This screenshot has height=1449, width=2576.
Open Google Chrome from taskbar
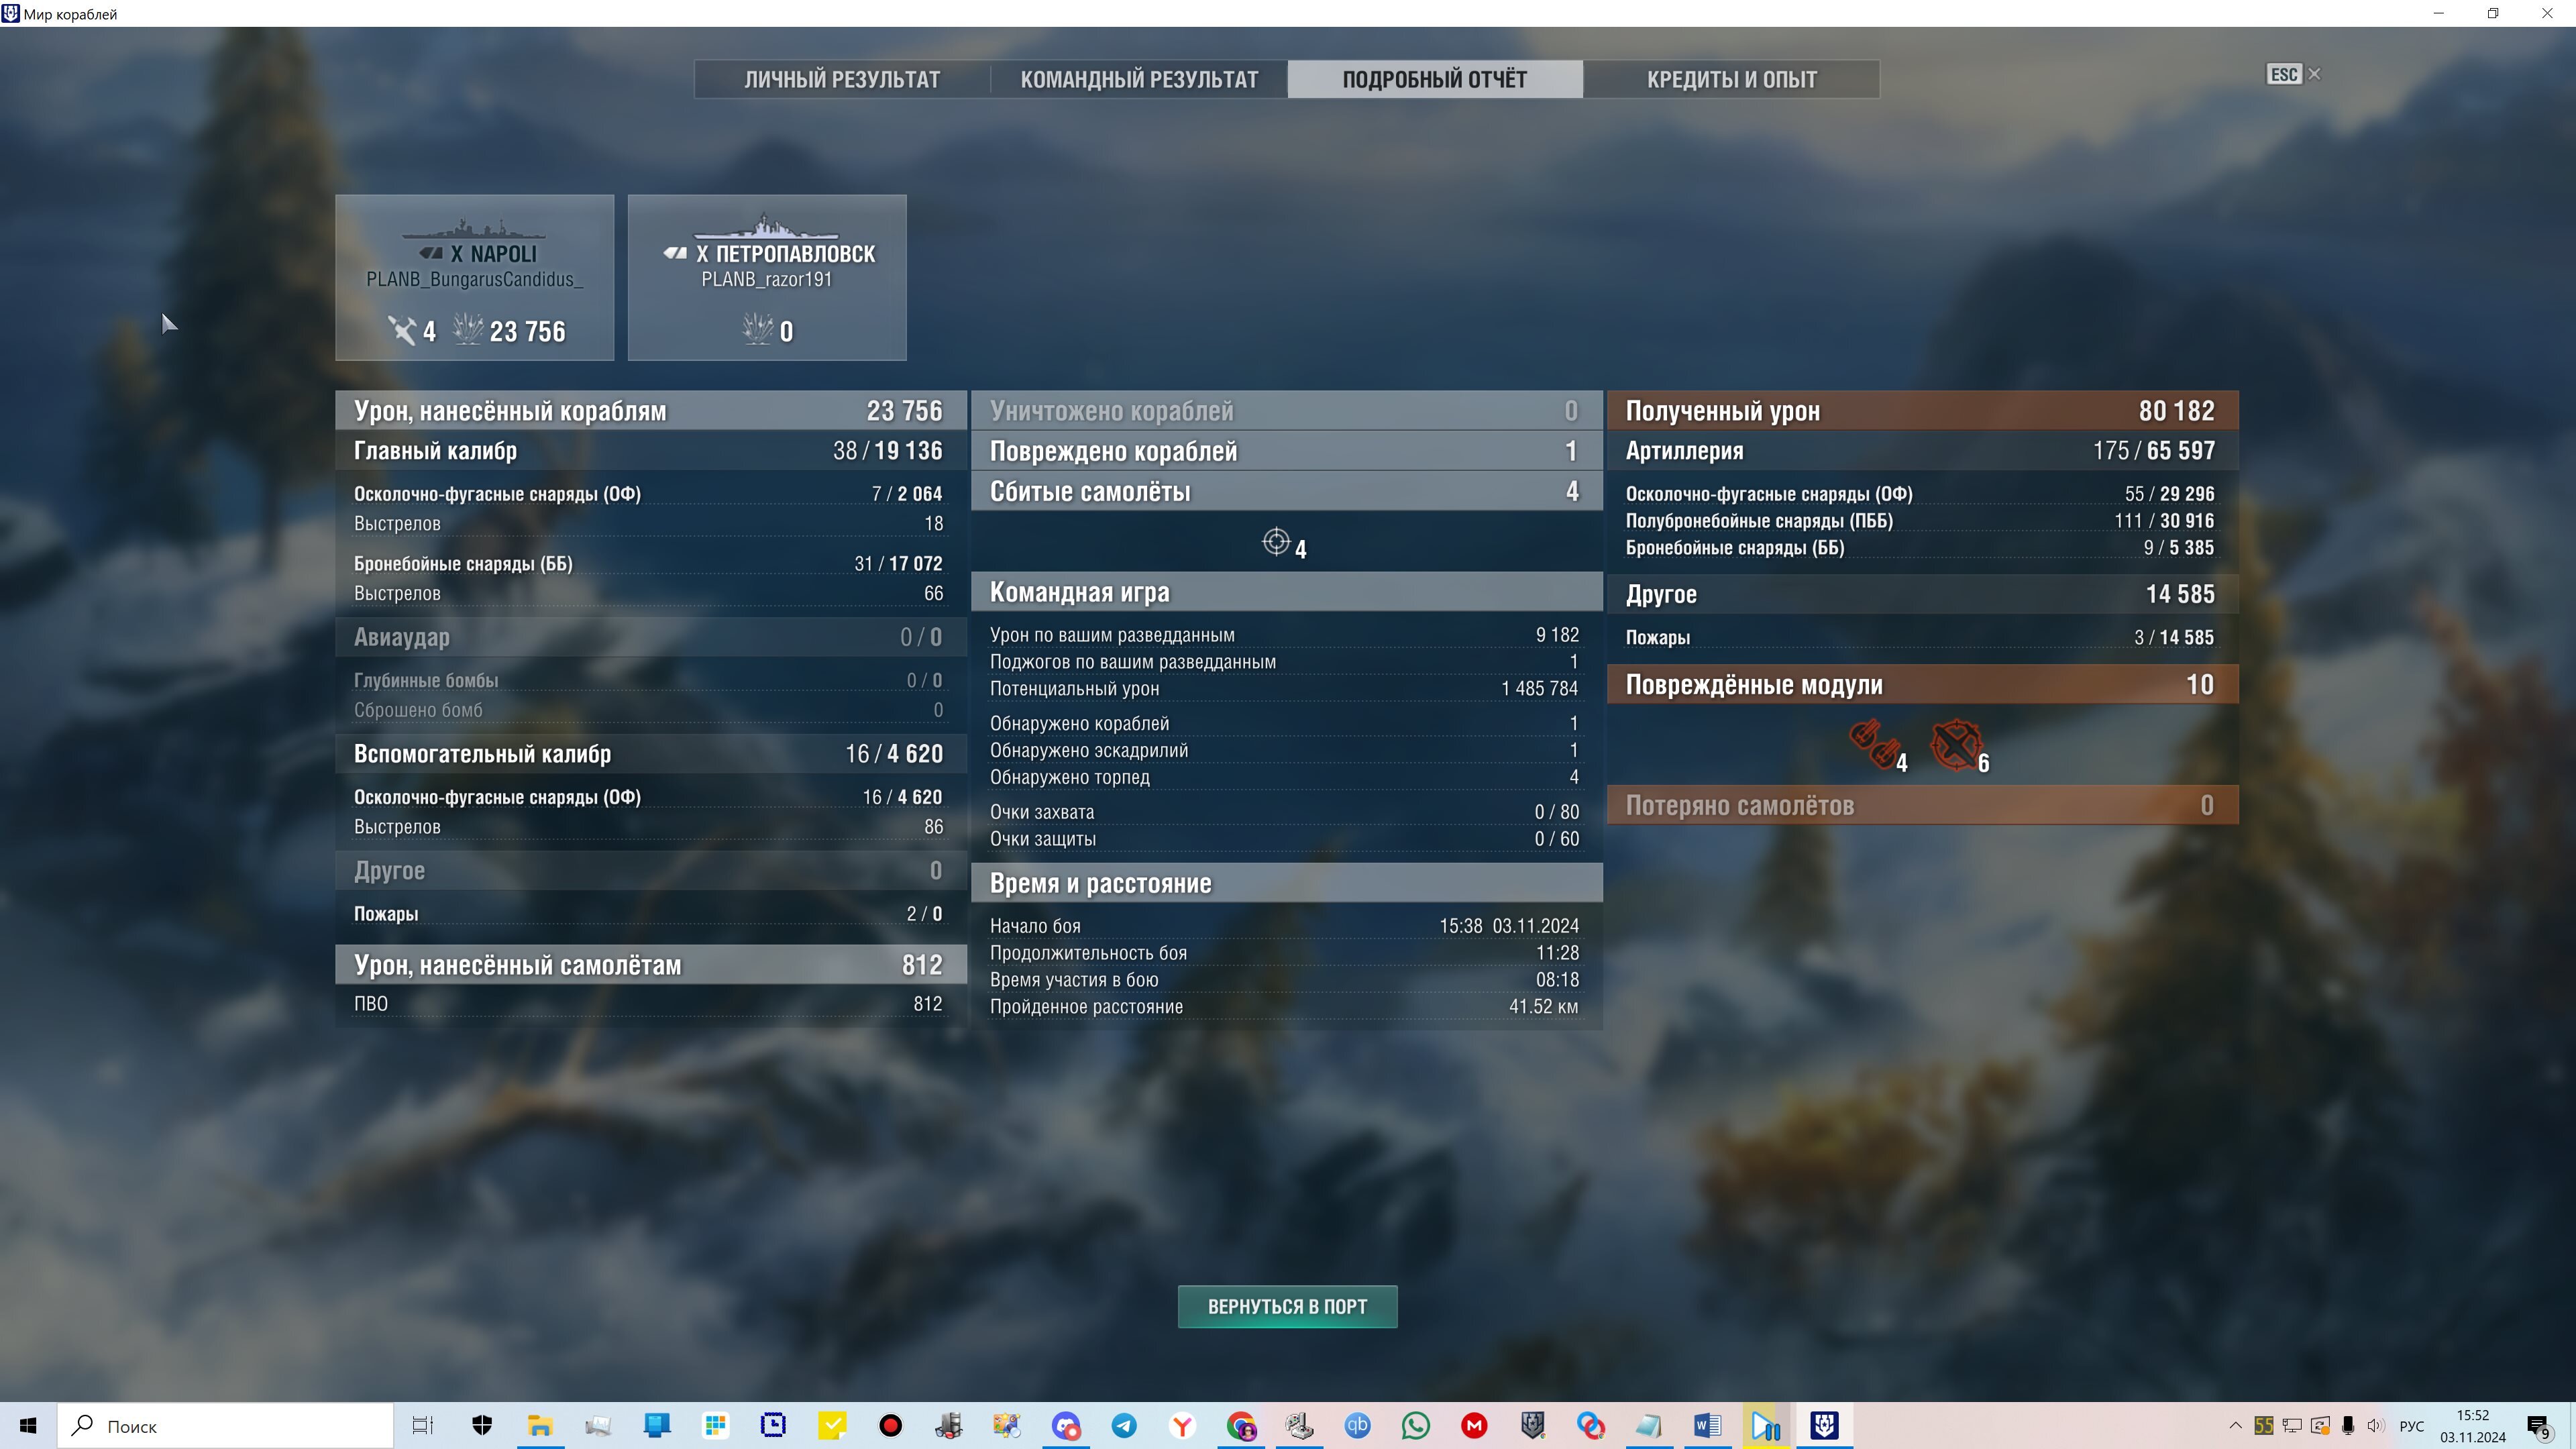coord(1241,1425)
